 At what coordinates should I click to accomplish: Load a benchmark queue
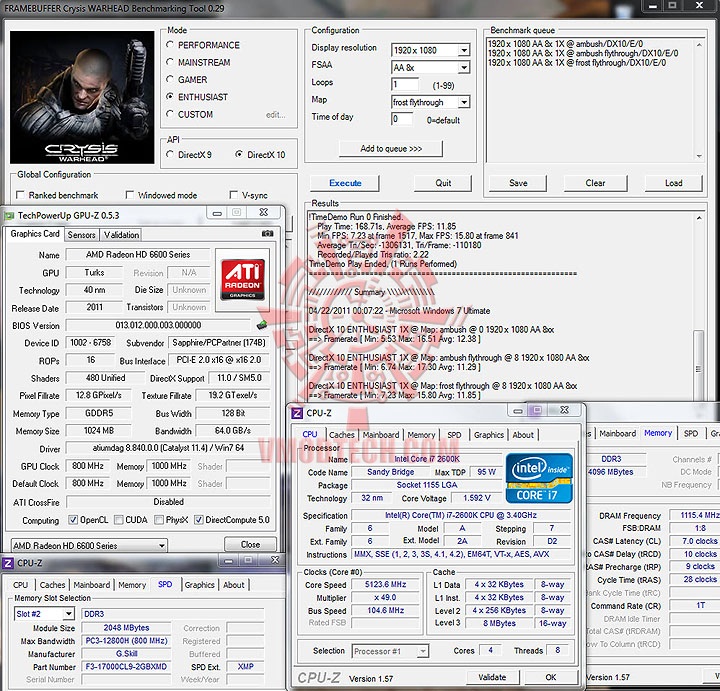pos(673,183)
